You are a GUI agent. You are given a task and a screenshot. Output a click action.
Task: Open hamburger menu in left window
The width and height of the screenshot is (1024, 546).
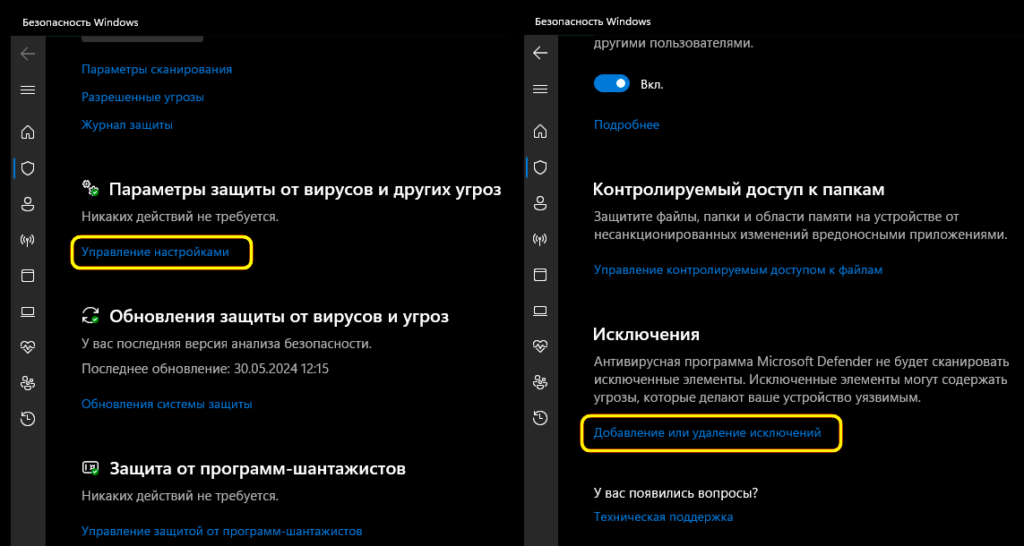[x=27, y=89]
